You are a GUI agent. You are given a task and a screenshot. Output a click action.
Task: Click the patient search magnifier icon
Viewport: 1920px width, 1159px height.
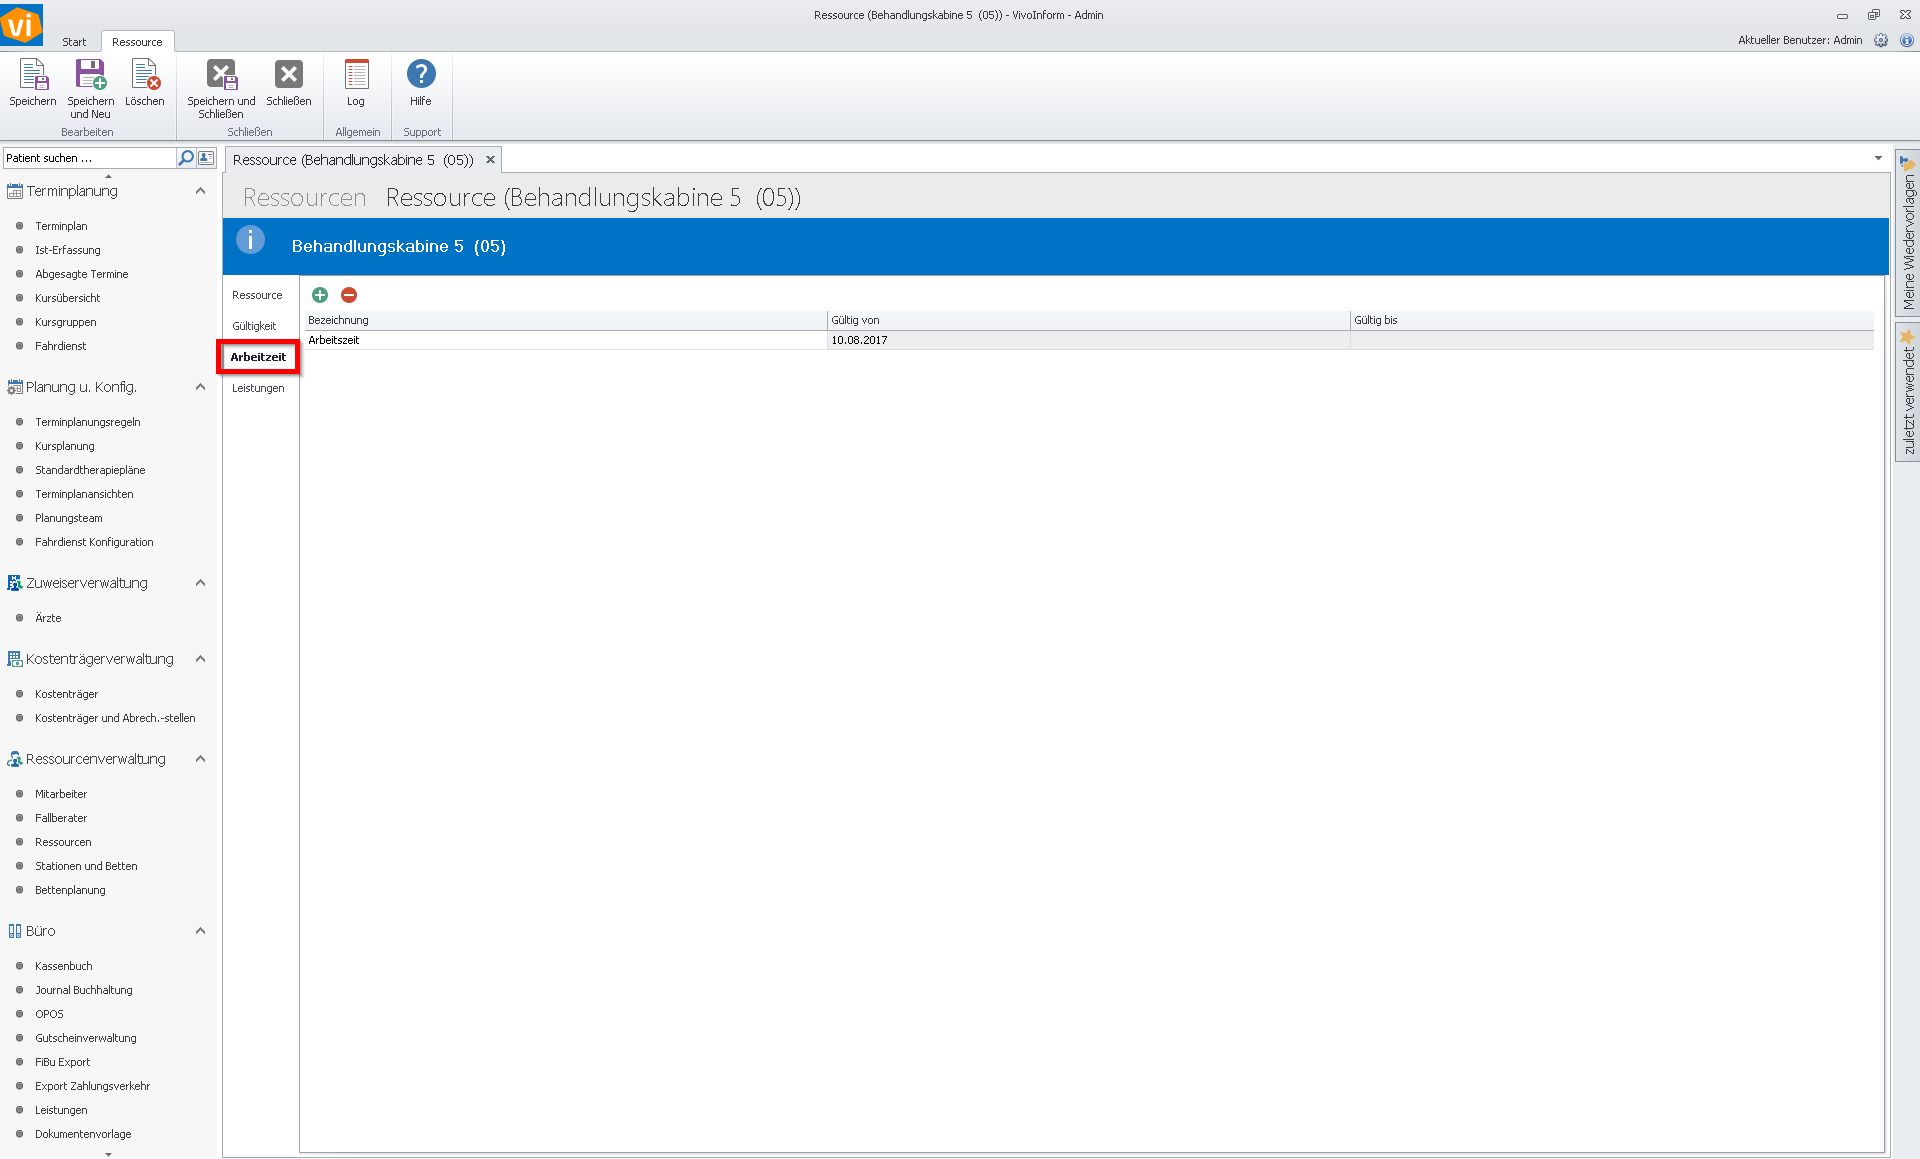pos(185,158)
